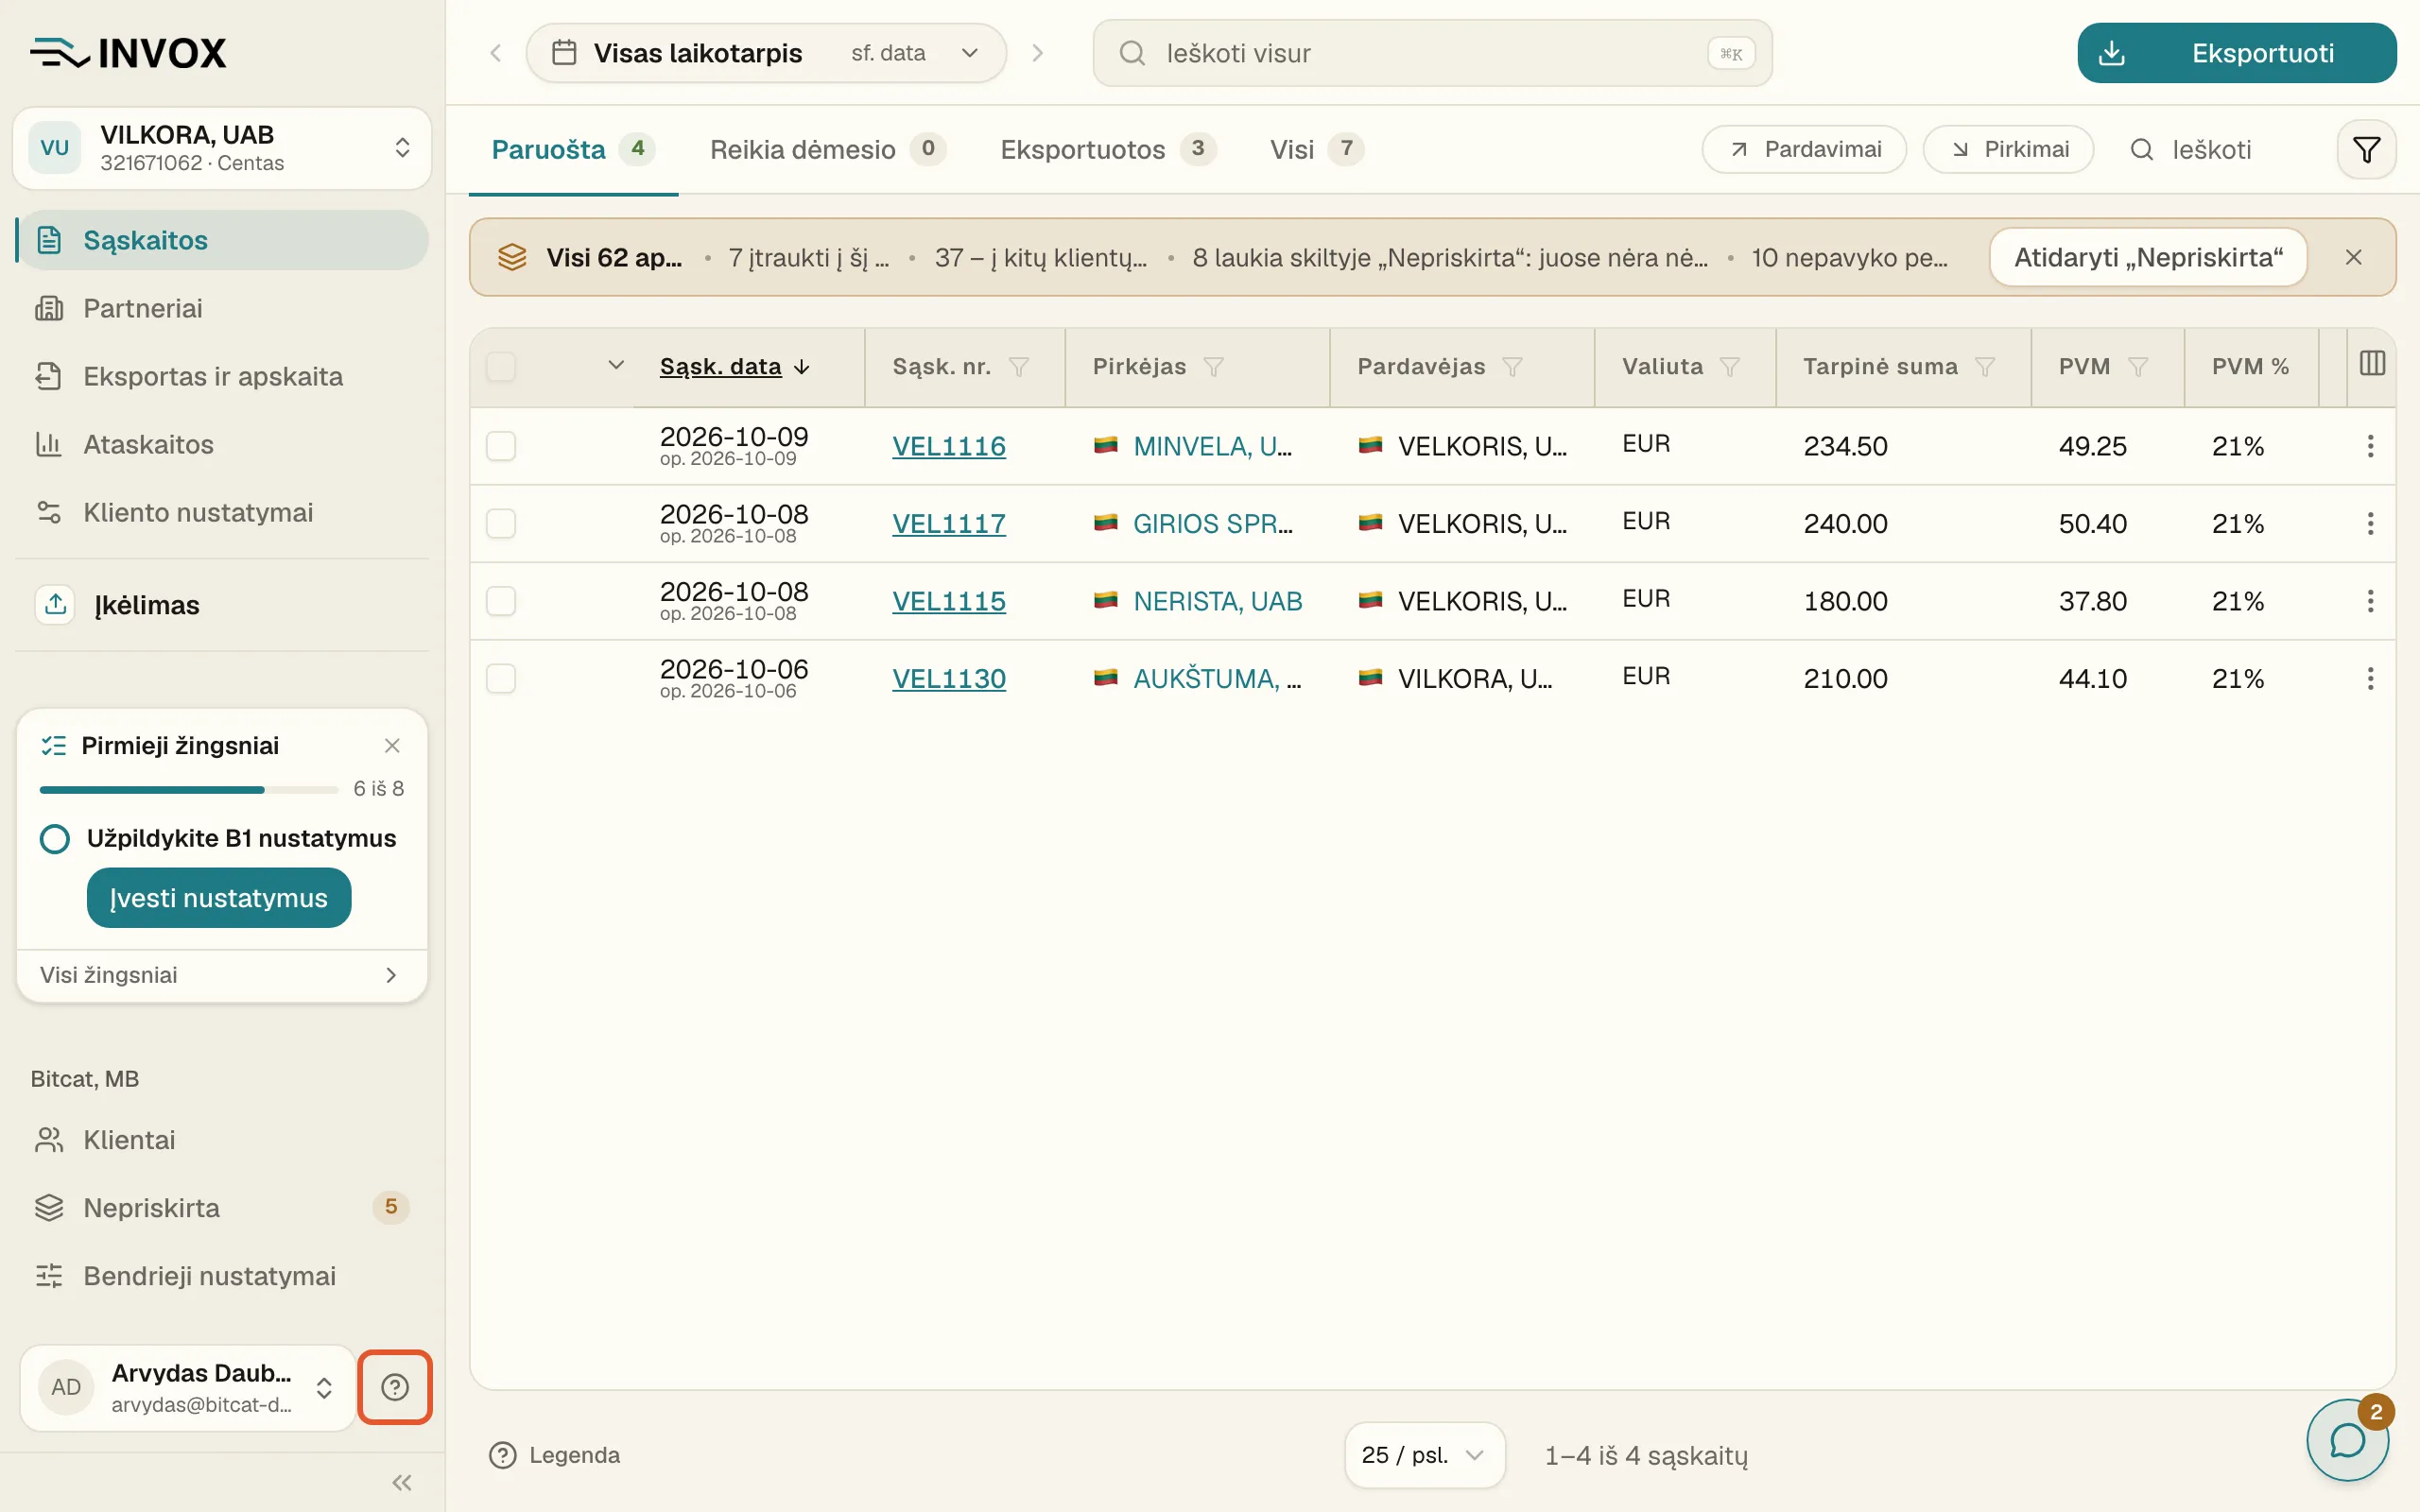Image resolution: width=2420 pixels, height=1512 pixels.
Task: Switch to Visi tab
Action: pos(1316,150)
